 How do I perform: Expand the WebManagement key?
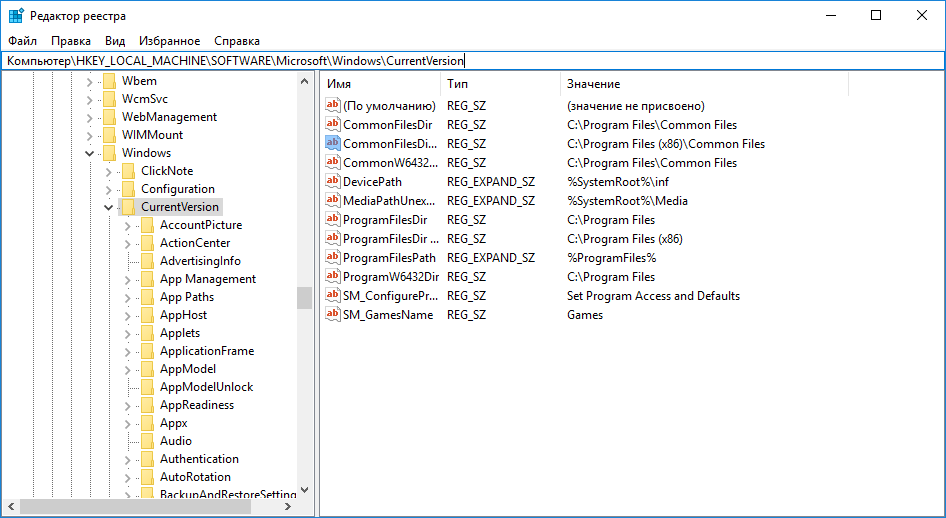90,117
